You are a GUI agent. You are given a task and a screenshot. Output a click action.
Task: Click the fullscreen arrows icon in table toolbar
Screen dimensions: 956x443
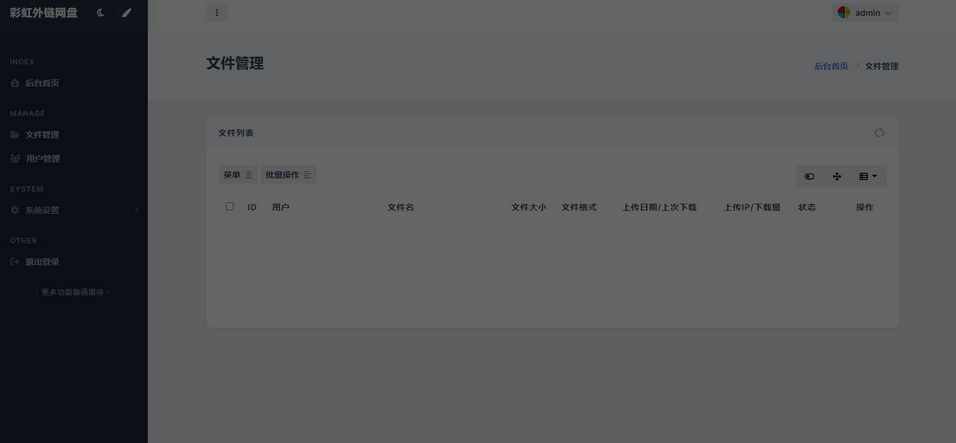coord(837,177)
